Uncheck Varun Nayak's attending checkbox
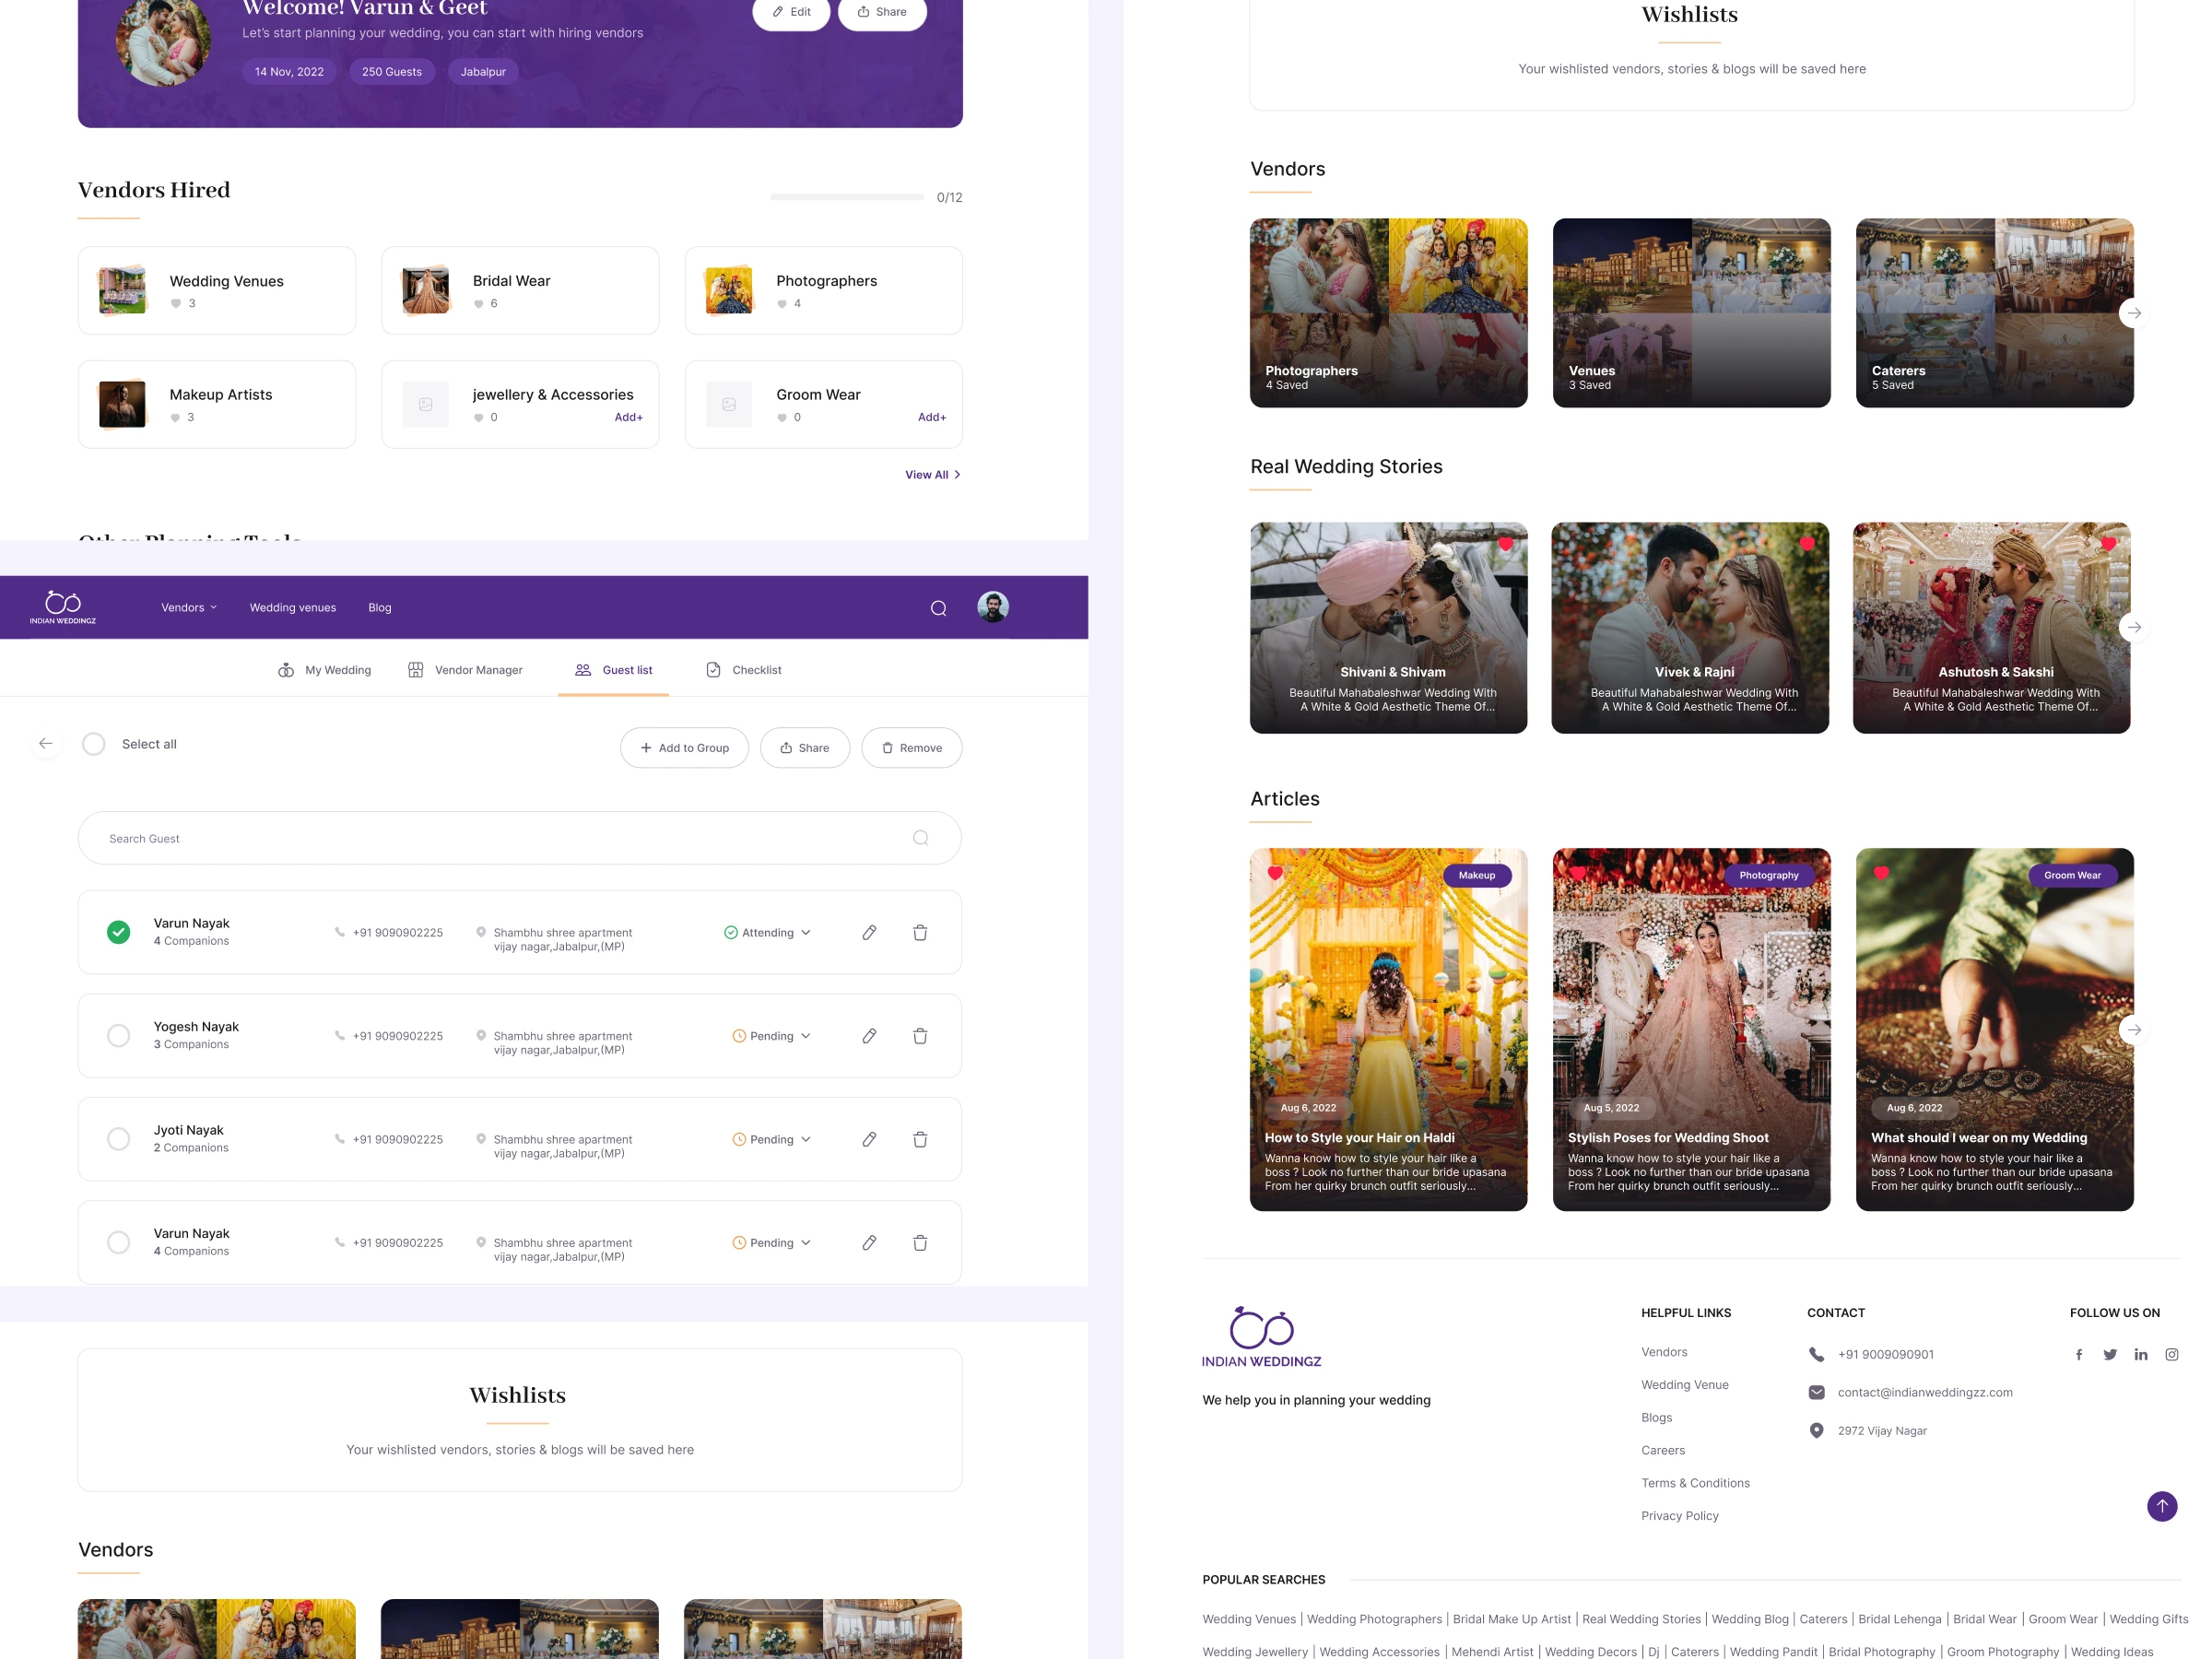2212x1659 pixels. (119, 932)
